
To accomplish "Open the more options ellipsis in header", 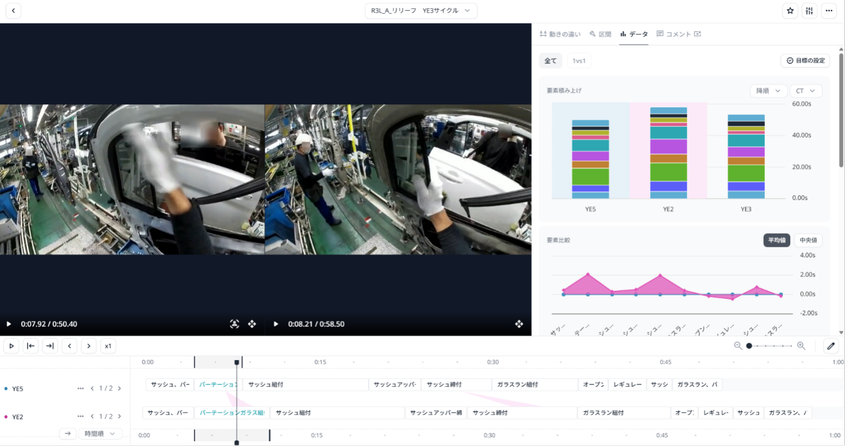I will (x=829, y=10).
